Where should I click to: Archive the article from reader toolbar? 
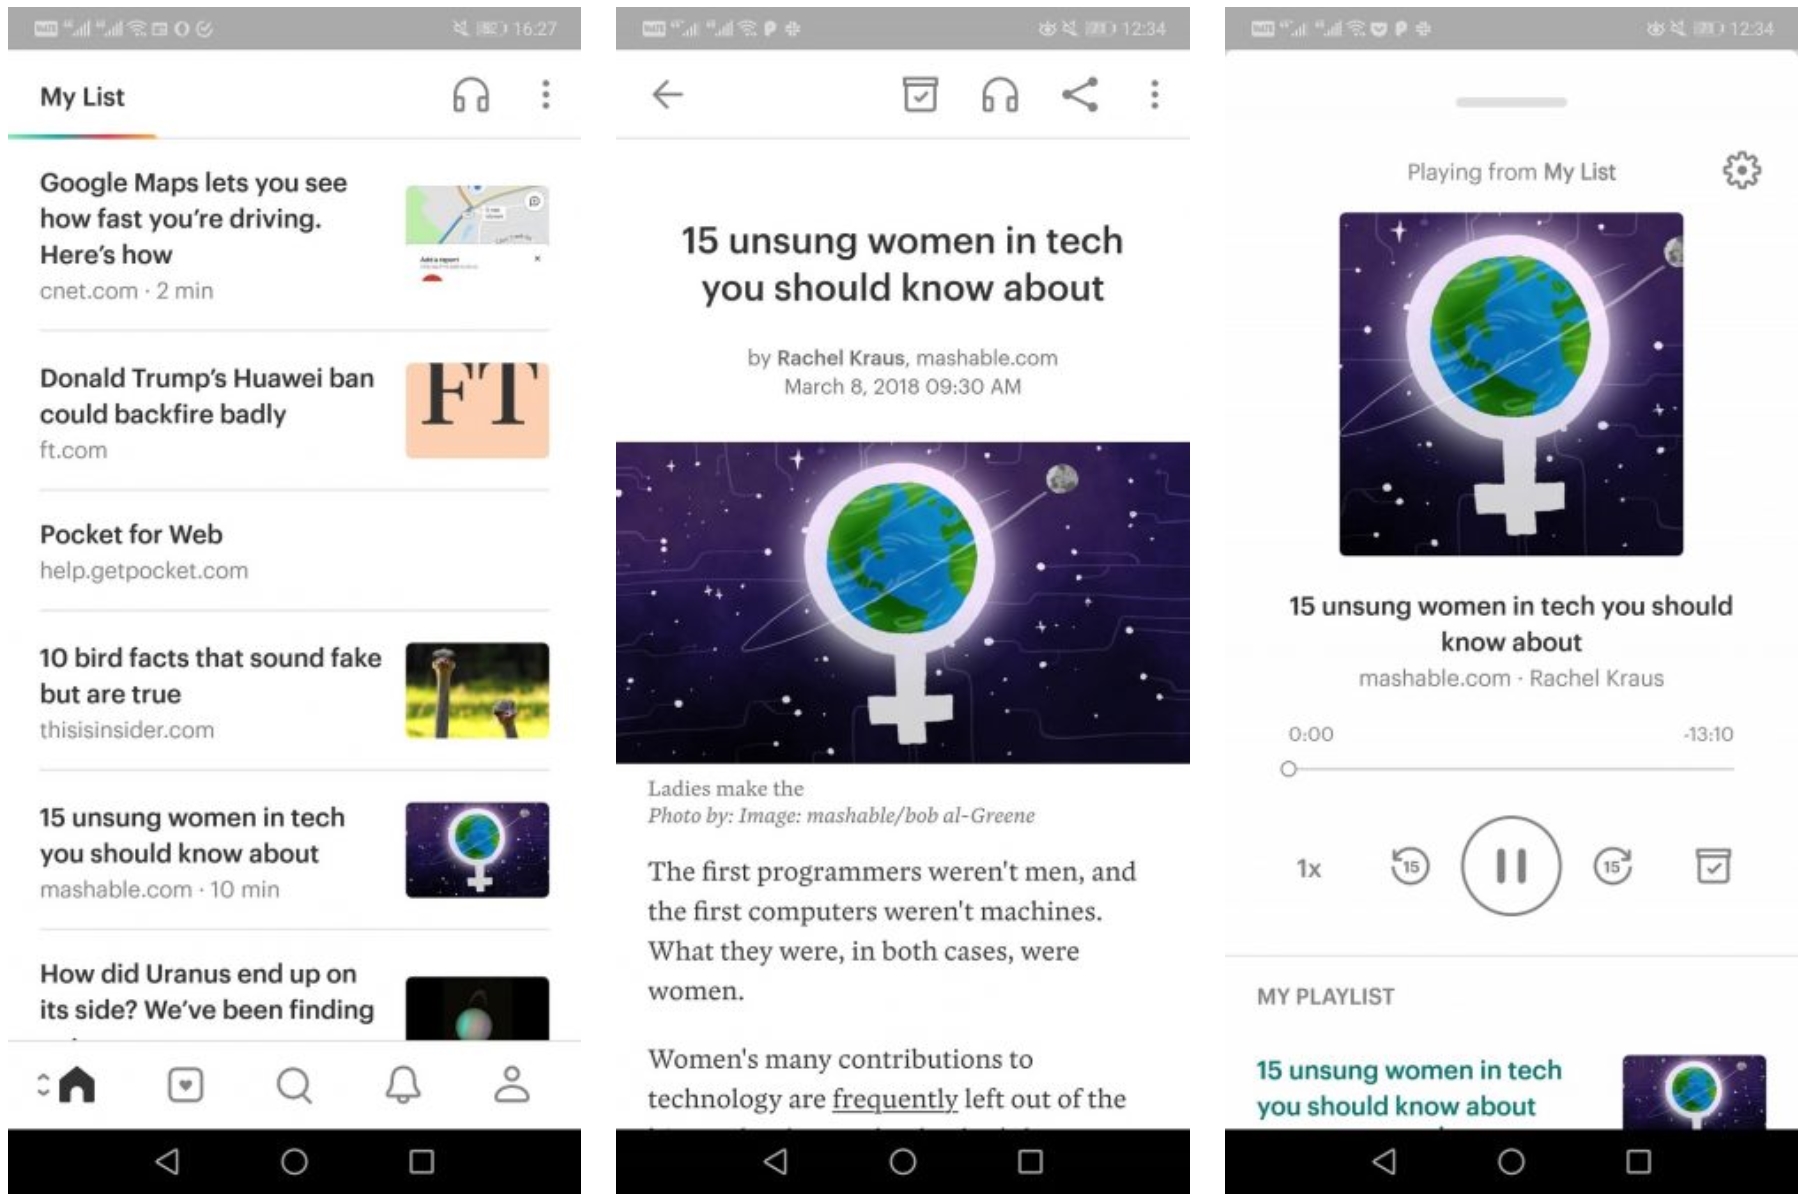(920, 94)
